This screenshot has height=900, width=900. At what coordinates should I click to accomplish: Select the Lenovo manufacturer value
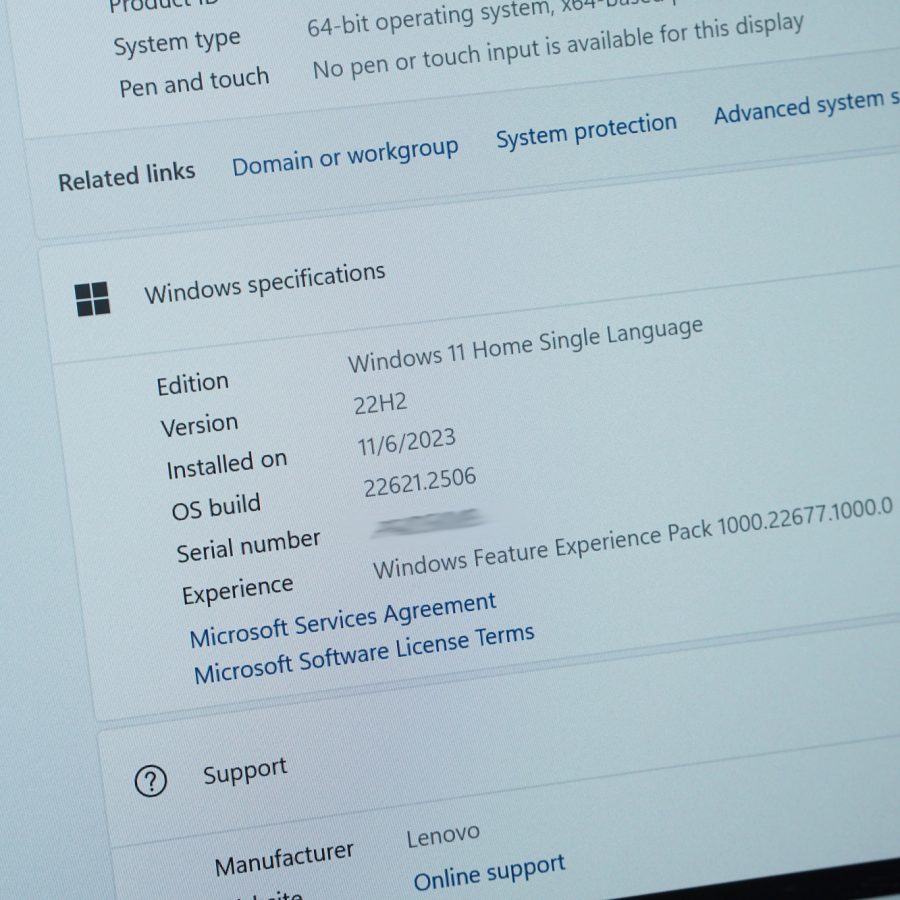443,836
